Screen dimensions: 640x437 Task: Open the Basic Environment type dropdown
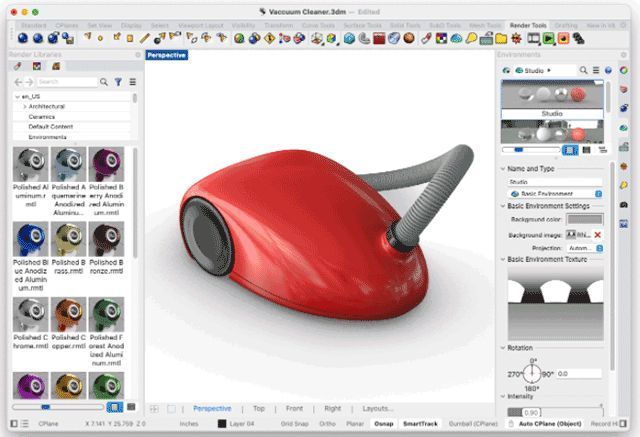click(555, 193)
